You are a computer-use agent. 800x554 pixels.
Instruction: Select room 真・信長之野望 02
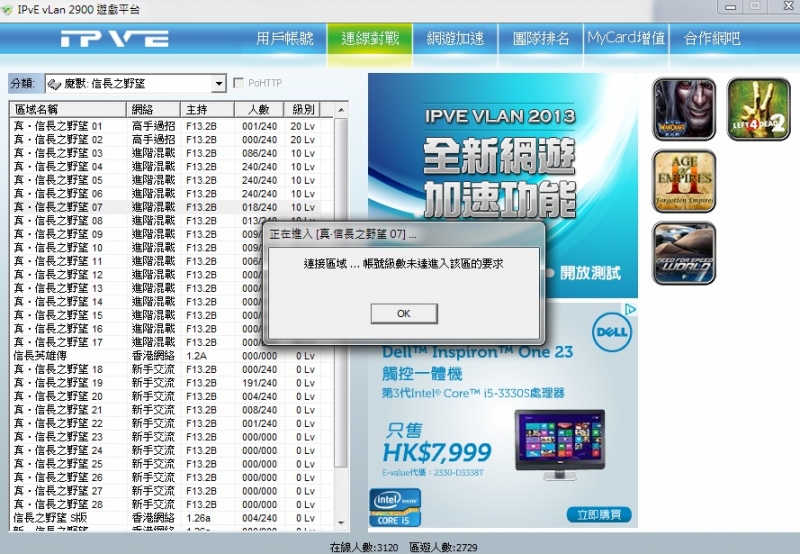coord(171,139)
